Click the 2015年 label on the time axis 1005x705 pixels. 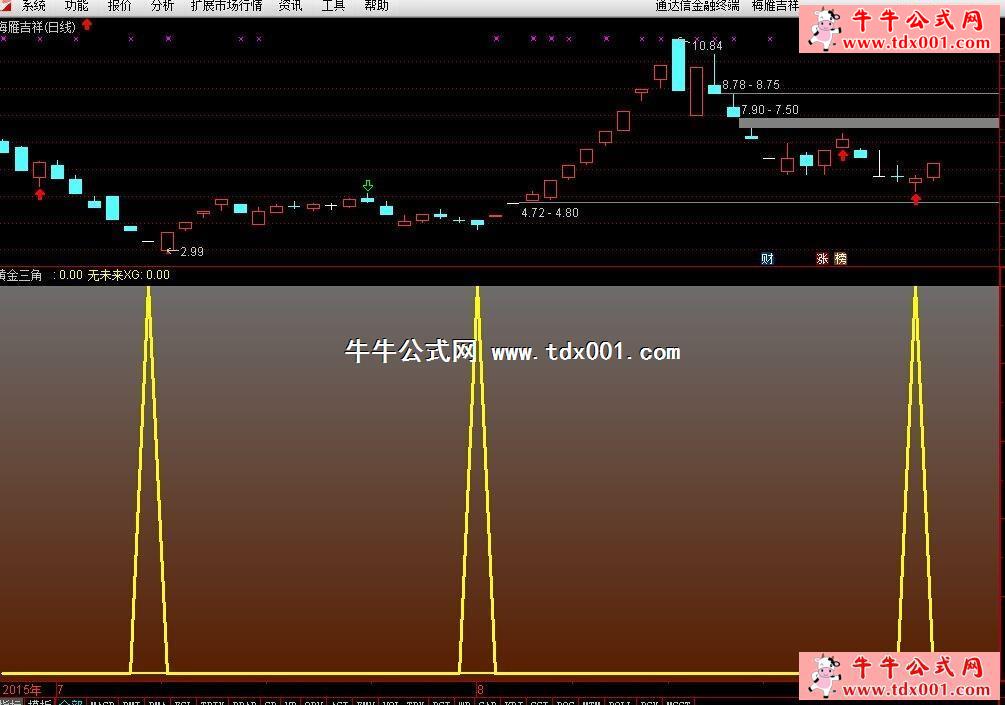(x=21, y=690)
